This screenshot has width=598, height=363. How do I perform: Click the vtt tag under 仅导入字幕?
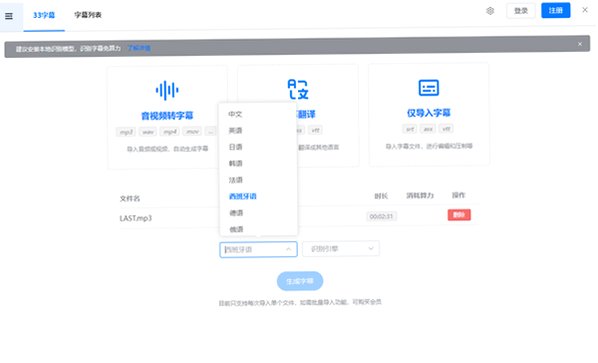point(446,129)
